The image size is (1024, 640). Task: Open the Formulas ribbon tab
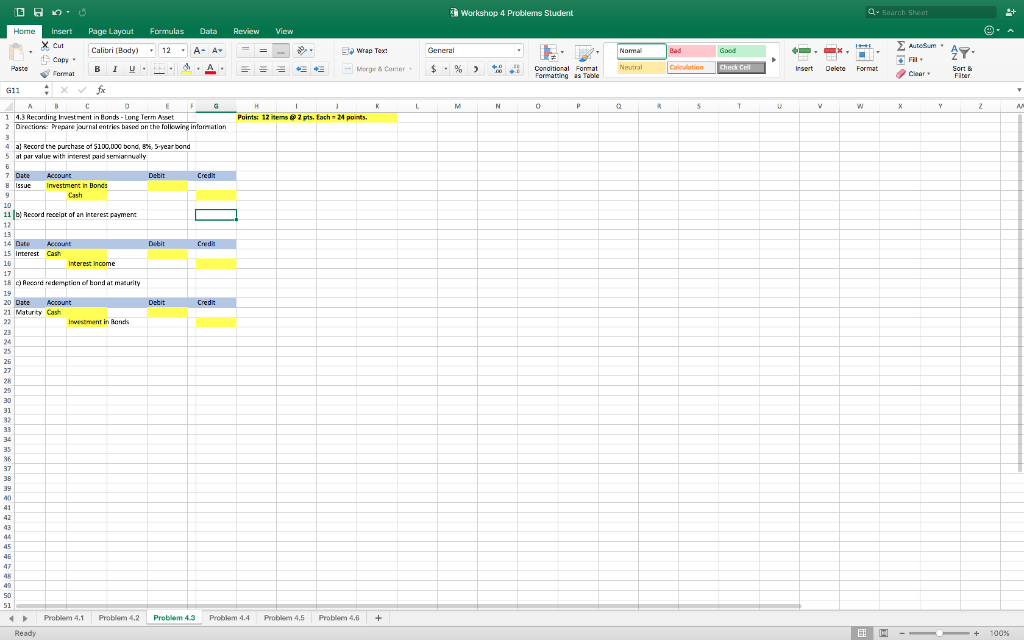(167, 31)
